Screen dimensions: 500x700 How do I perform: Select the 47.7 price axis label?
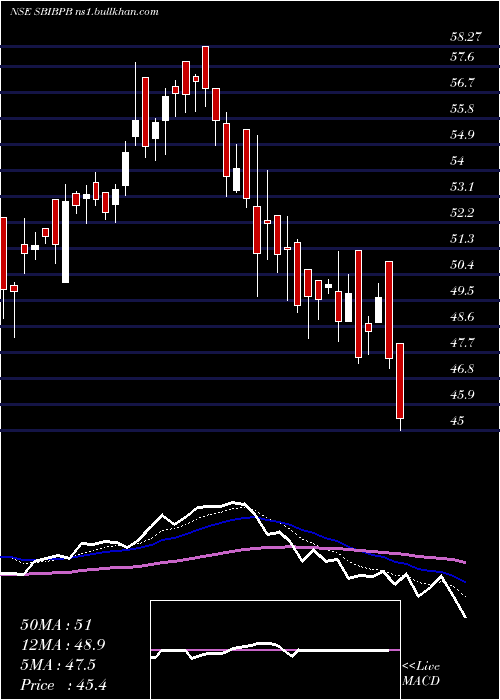pos(462,343)
